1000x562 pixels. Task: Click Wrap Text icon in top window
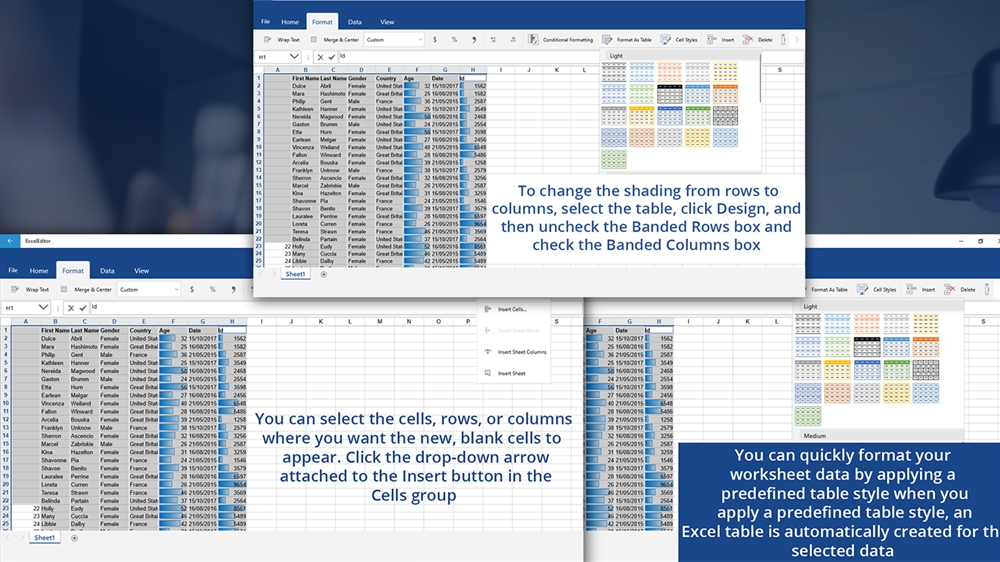point(267,40)
